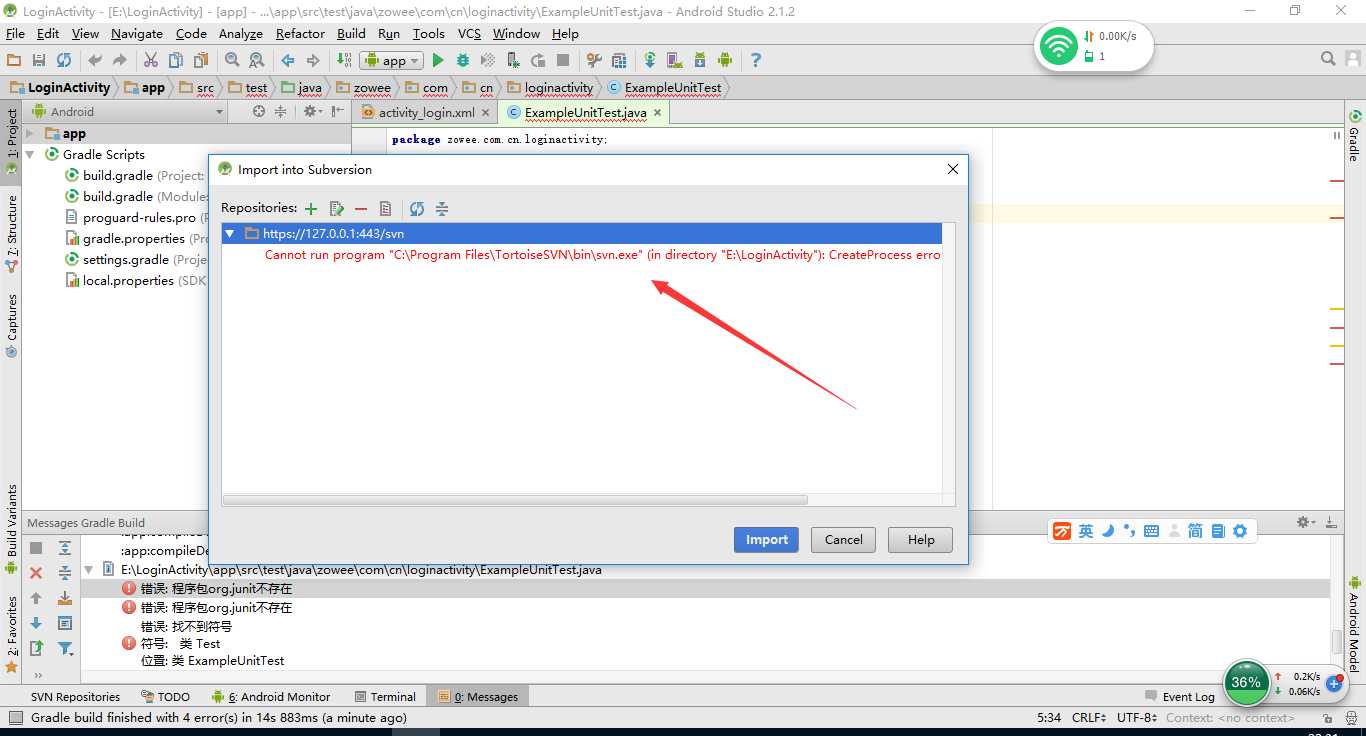Click the Replace toolbar icon
Screen dimensions: 1366x736
tap(257, 60)
